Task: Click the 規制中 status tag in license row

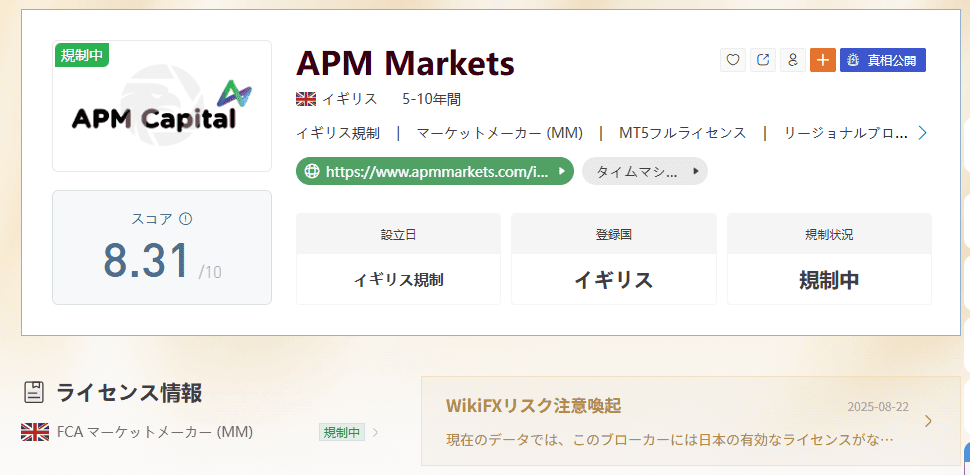Action: click(x=342, y=432)
